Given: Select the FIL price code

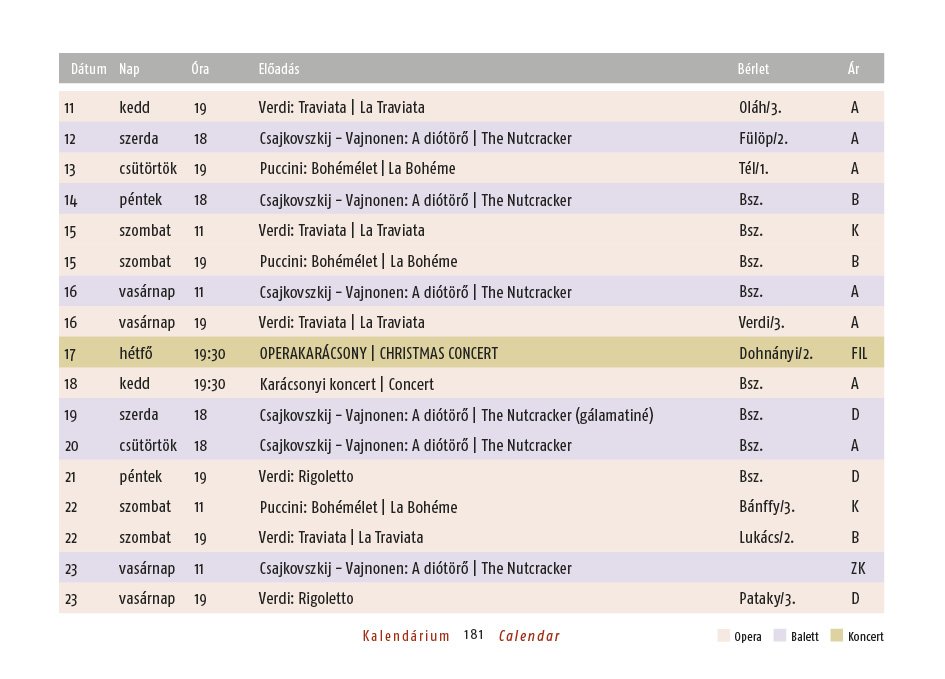Looking at the screenshot, I should coord(859,354).
